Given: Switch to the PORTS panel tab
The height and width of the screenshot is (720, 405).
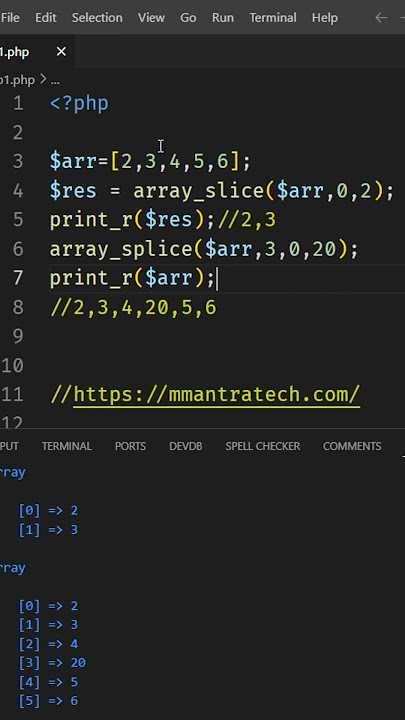Looking at the screenshot, I should 130,446.
